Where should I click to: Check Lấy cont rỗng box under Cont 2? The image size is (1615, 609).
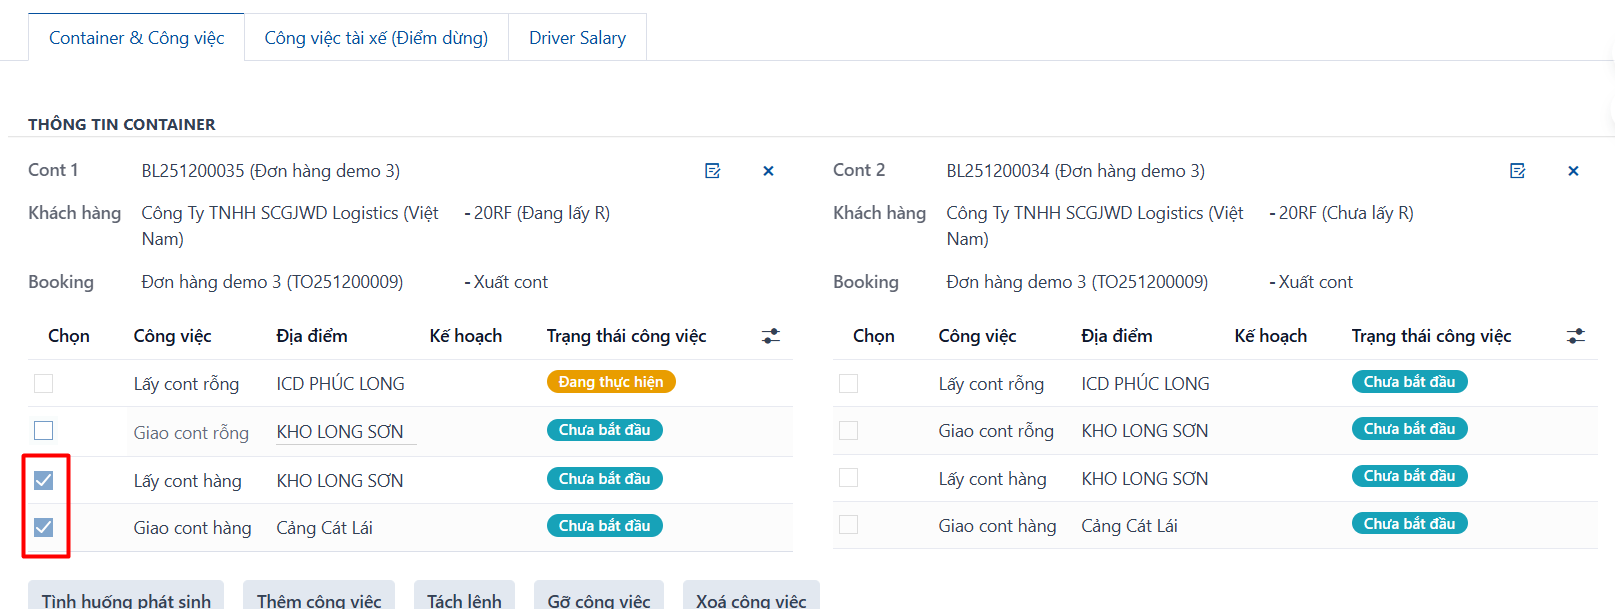pyautogui.click(x=848, y=383)
